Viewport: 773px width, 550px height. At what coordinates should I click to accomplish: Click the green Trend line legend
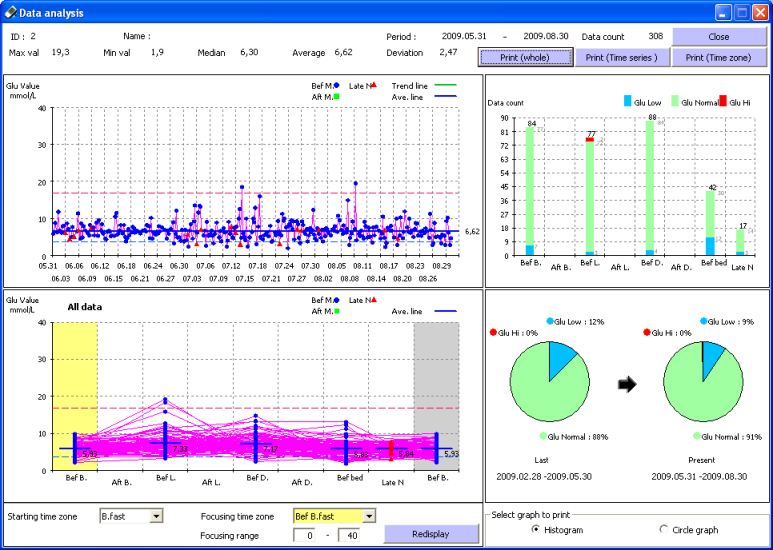click(x=445, y=86)
